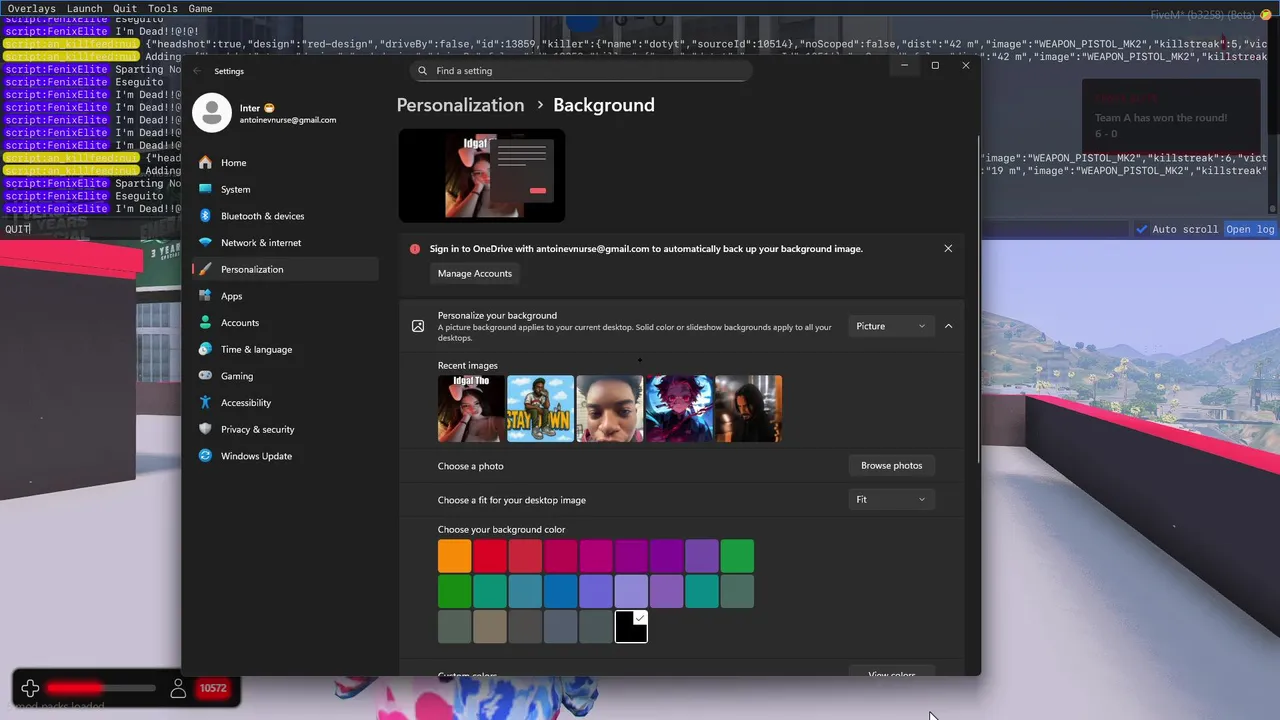Click Choose your background color label
Screen dimensions: 1280x720
(501, 530)
